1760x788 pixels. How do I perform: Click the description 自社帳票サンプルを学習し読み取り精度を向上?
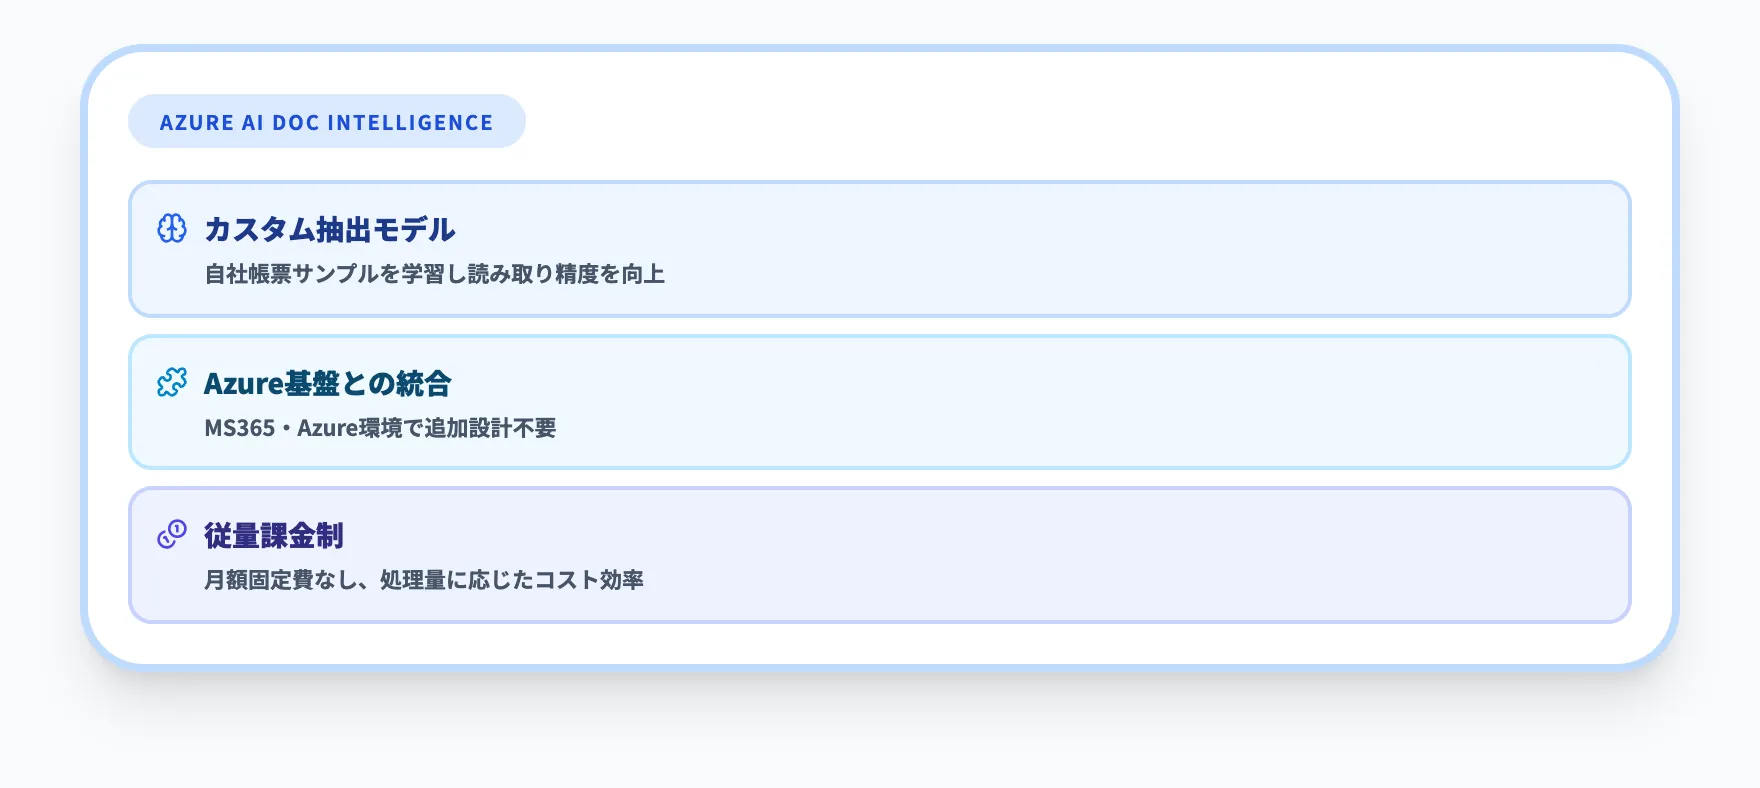pyautogui.click(x=434, y=274)
